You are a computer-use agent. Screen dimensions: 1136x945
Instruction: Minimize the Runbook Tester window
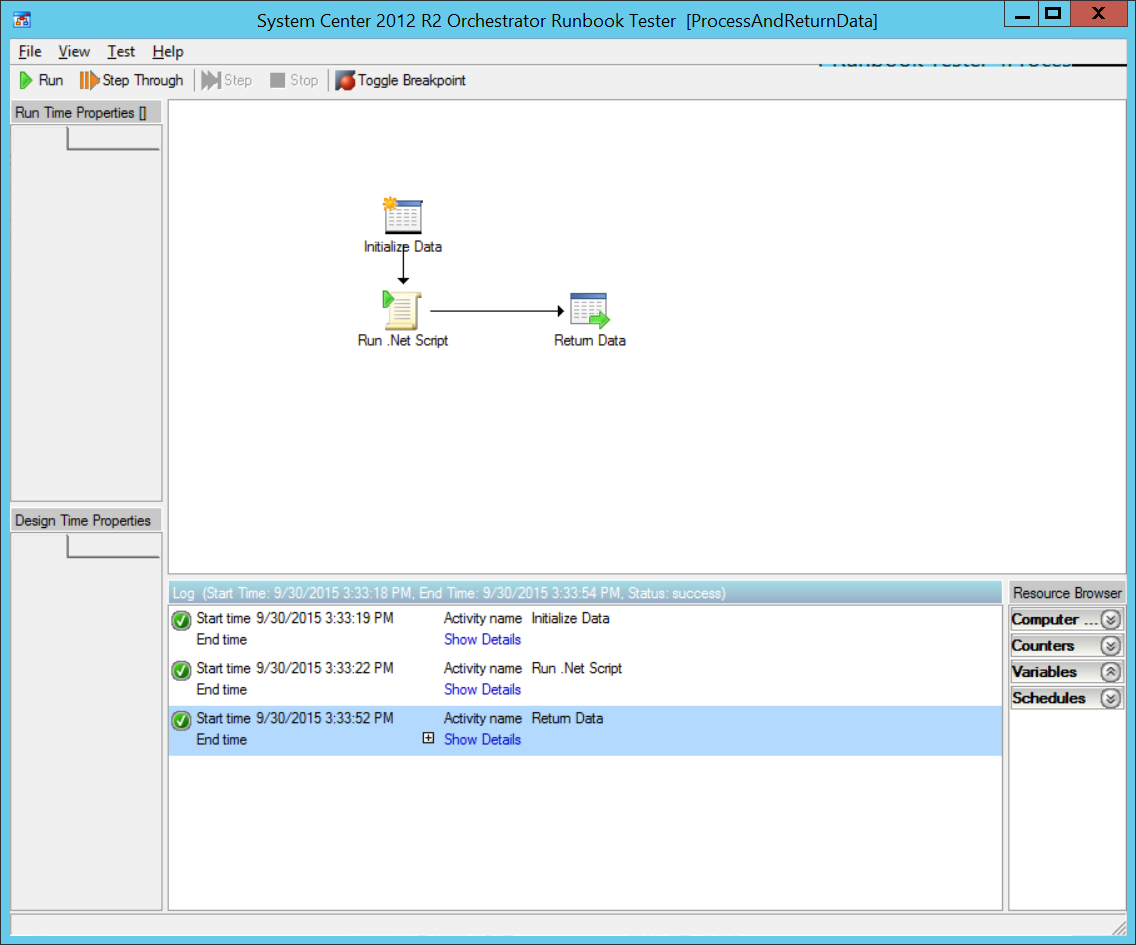[x=1022, y=14]
